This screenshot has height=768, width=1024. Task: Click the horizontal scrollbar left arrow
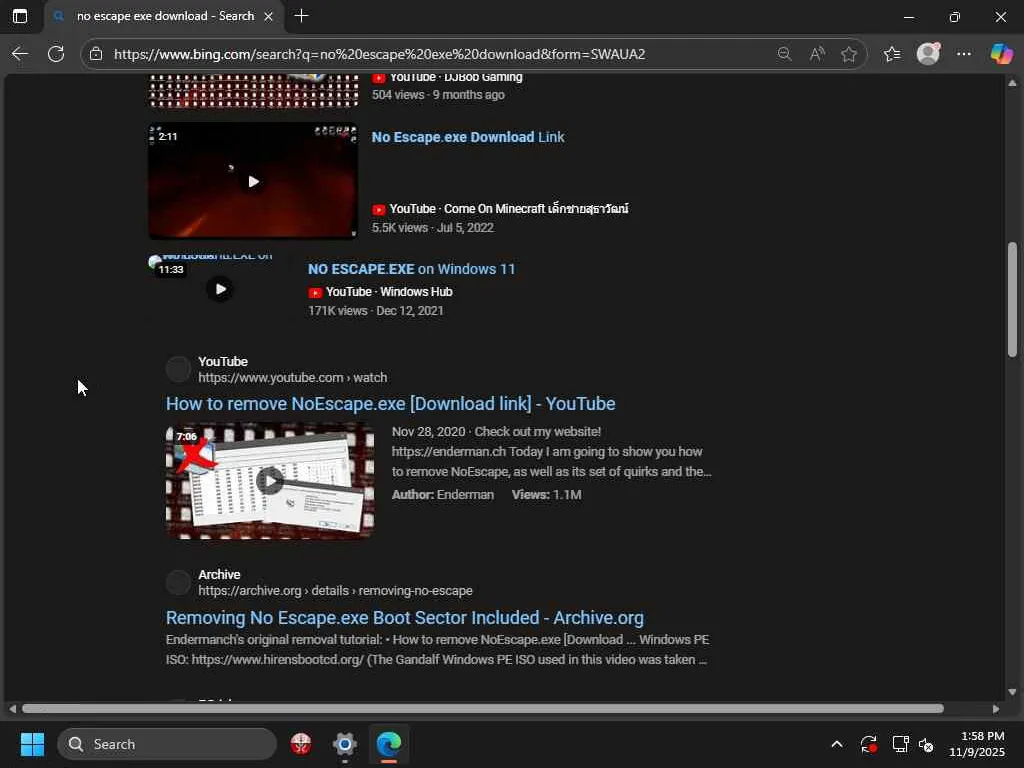(12, 709)
